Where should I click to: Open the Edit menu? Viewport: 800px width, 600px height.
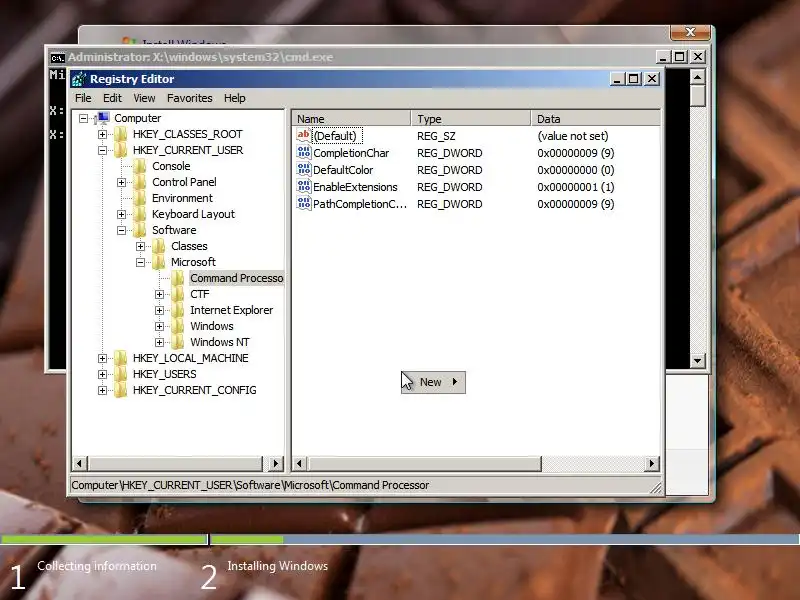coord(112,98)
